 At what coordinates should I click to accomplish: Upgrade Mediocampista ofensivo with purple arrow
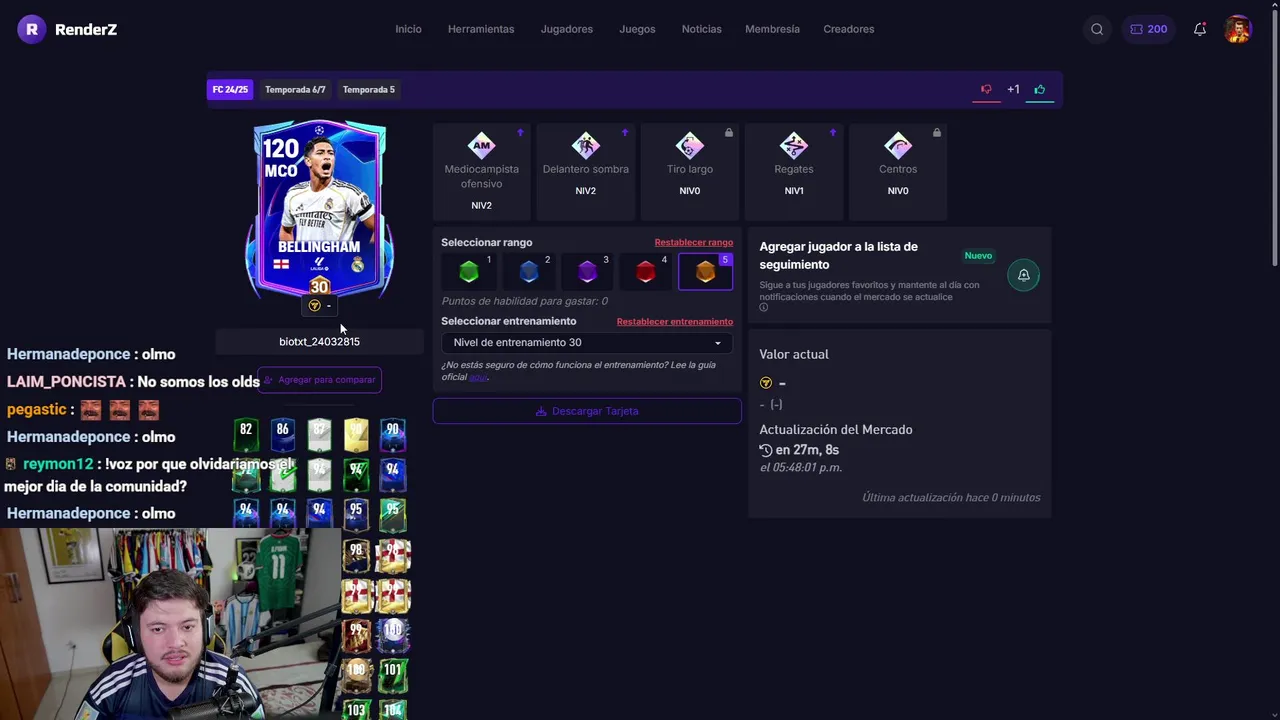tap(520, 132)
